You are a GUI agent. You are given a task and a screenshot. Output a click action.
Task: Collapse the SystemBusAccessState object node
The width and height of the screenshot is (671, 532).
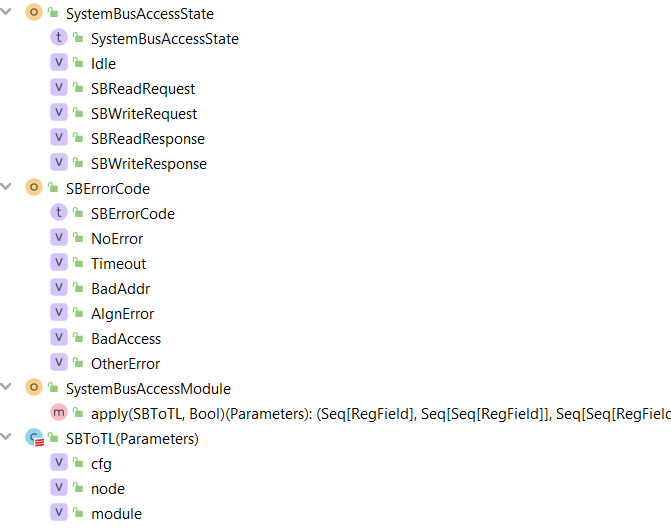coord(6,12)
